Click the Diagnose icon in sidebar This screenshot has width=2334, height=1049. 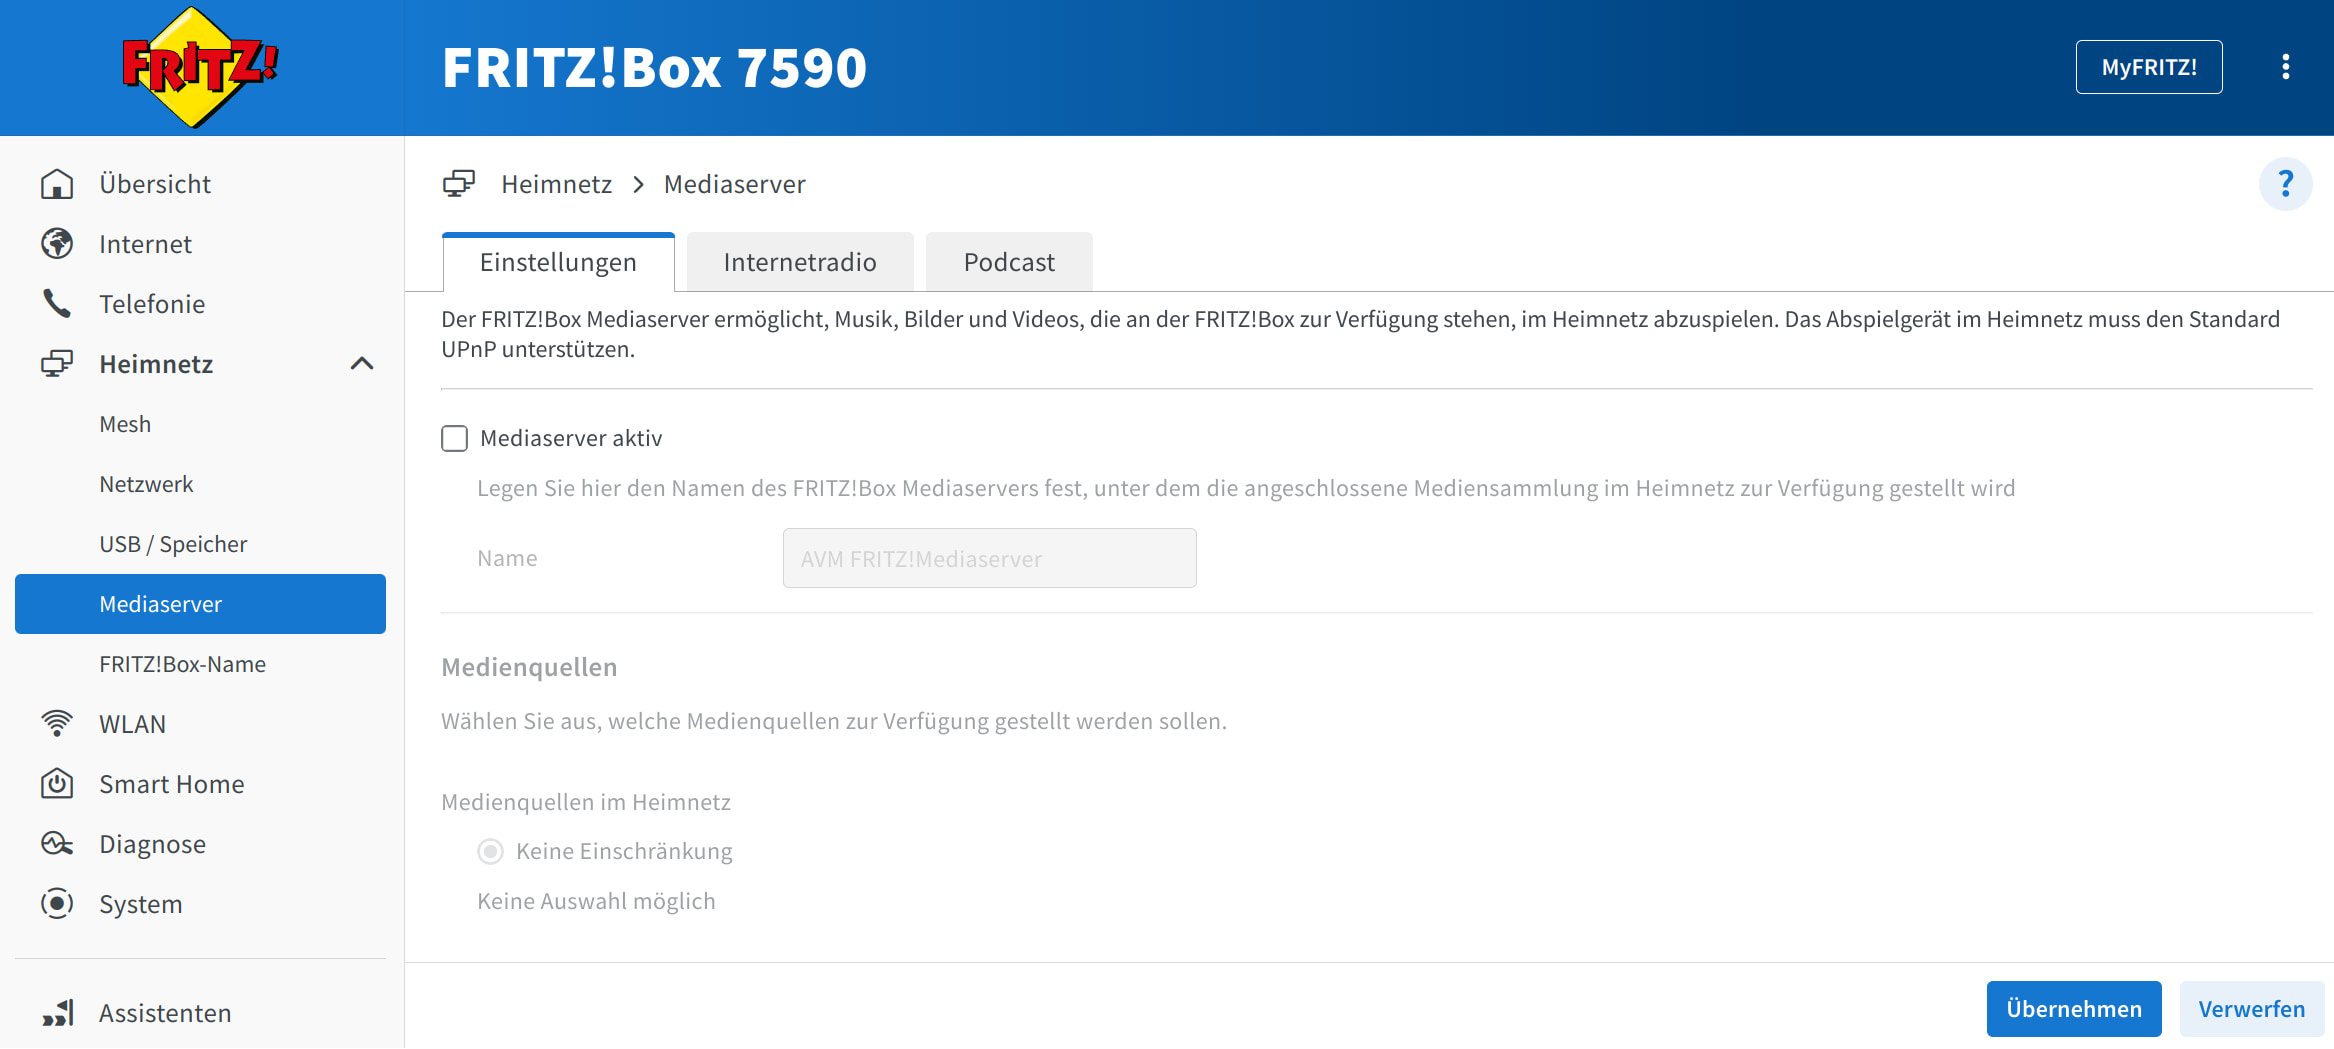(57, 844)
